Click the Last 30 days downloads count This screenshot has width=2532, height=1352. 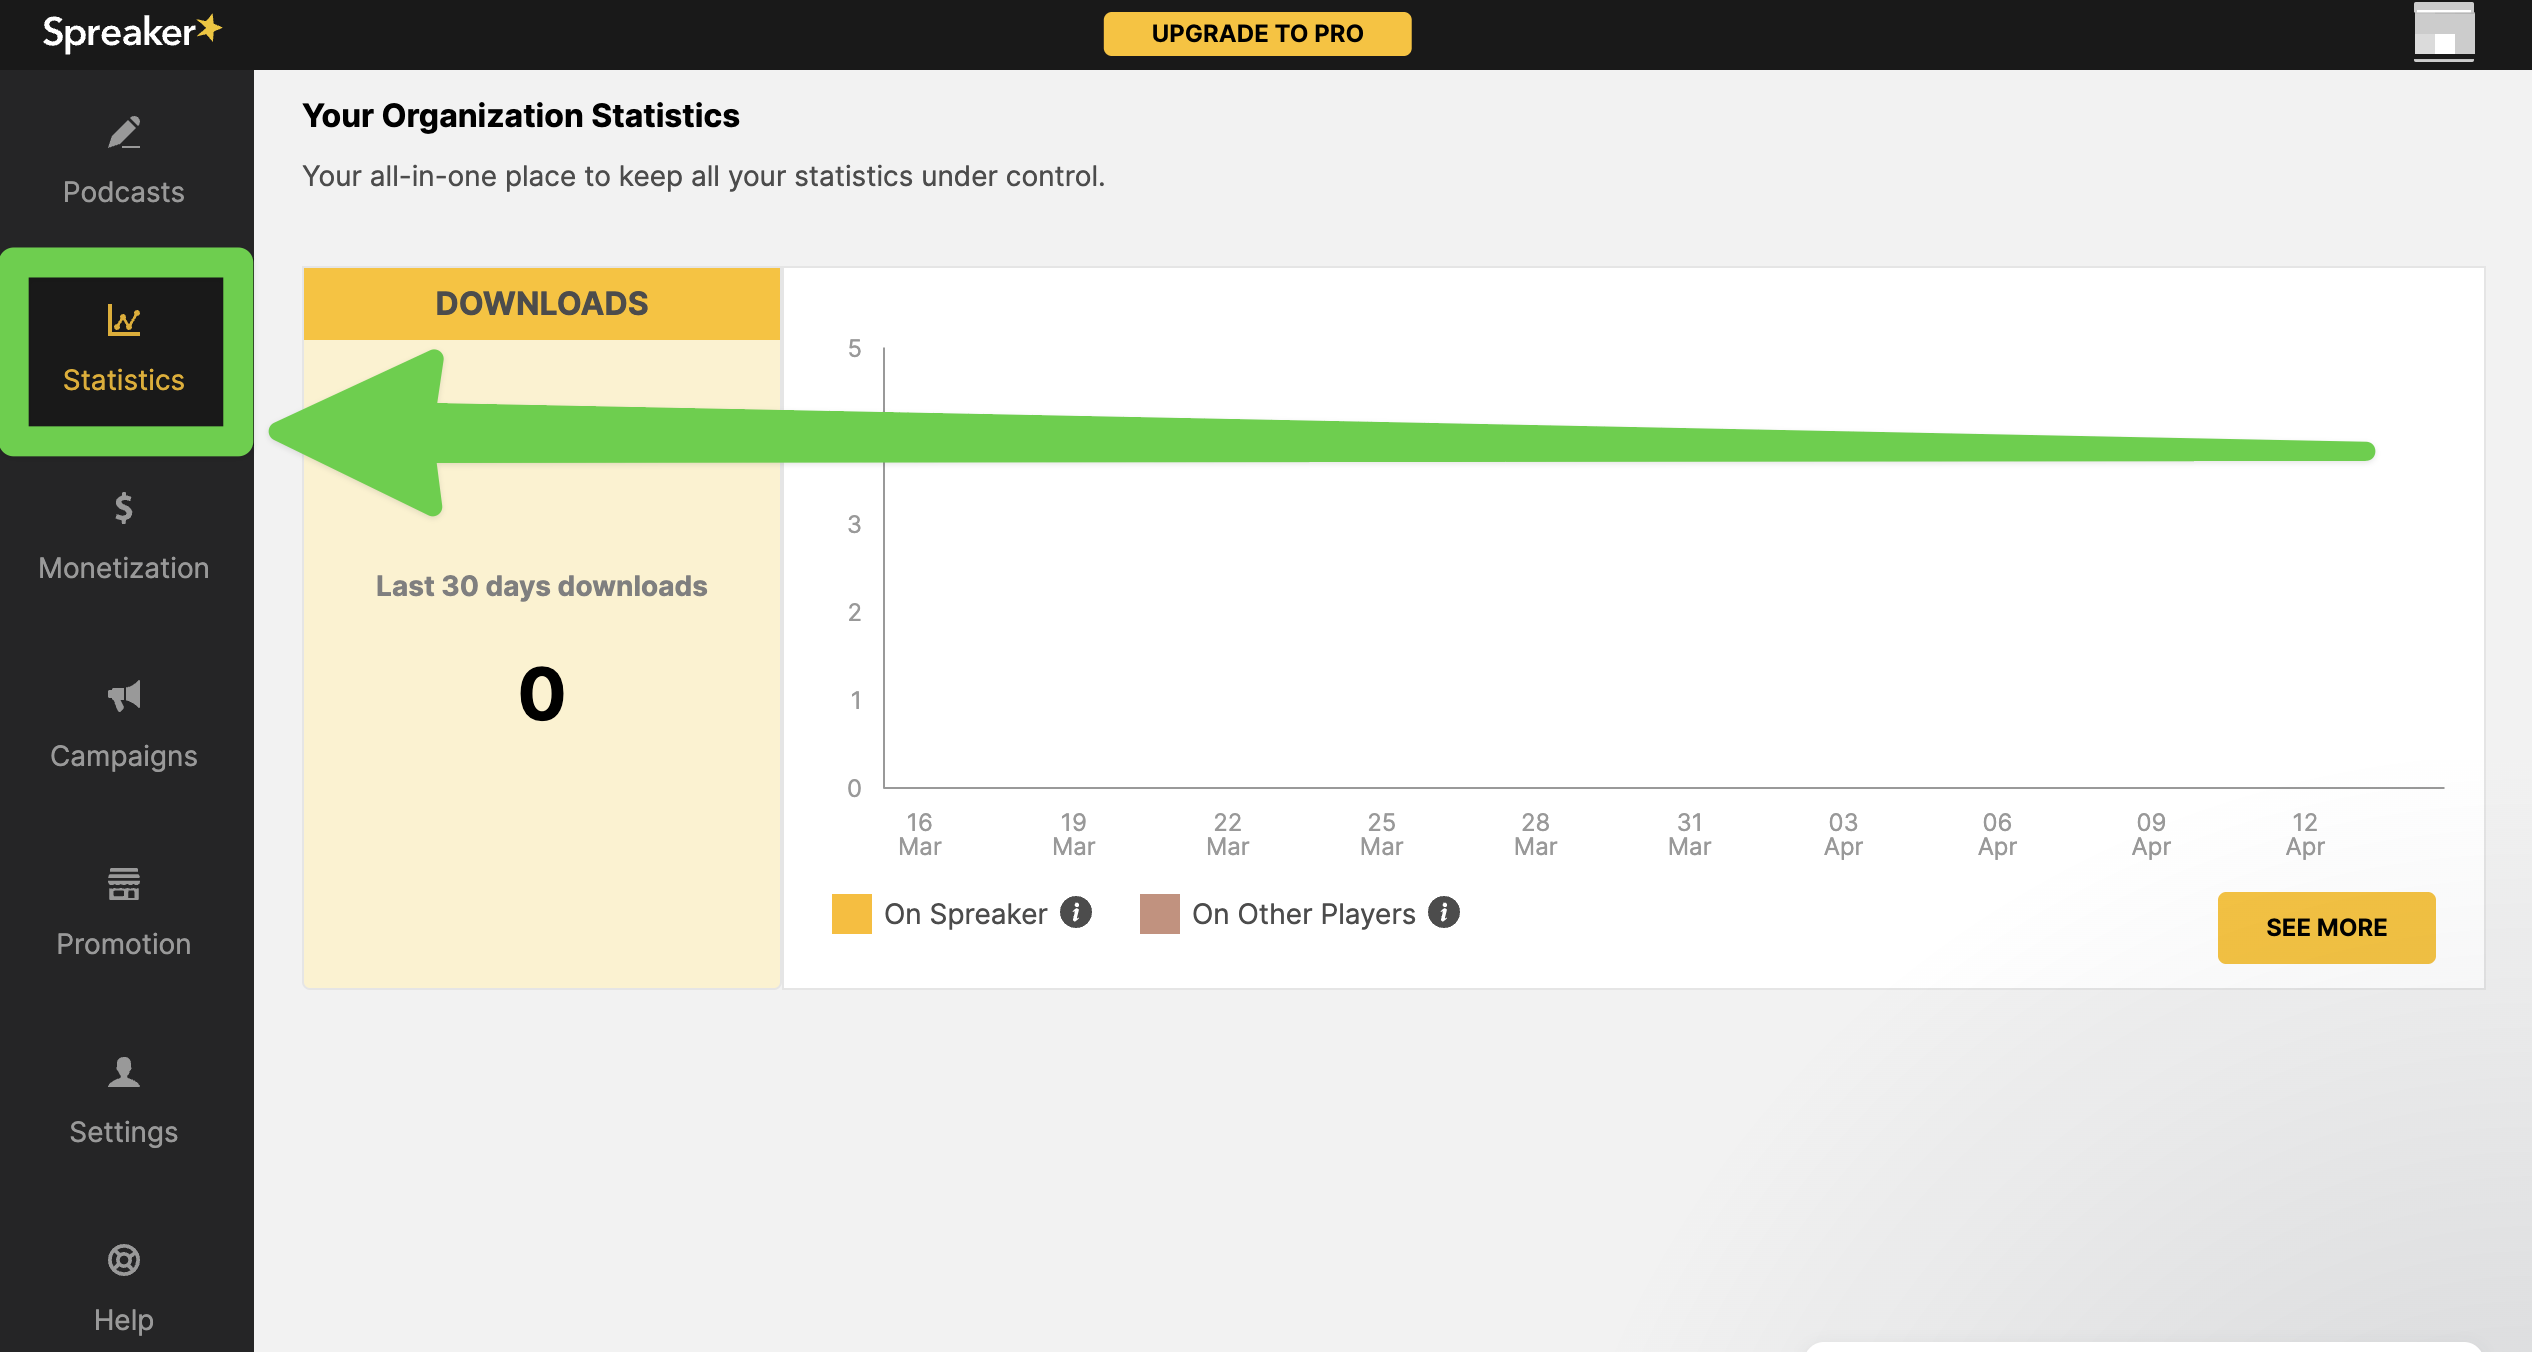(x=541, y=694)
